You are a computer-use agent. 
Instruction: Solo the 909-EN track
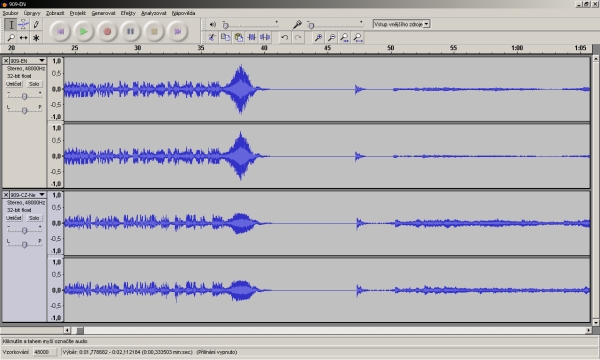[x=34, y=84]
